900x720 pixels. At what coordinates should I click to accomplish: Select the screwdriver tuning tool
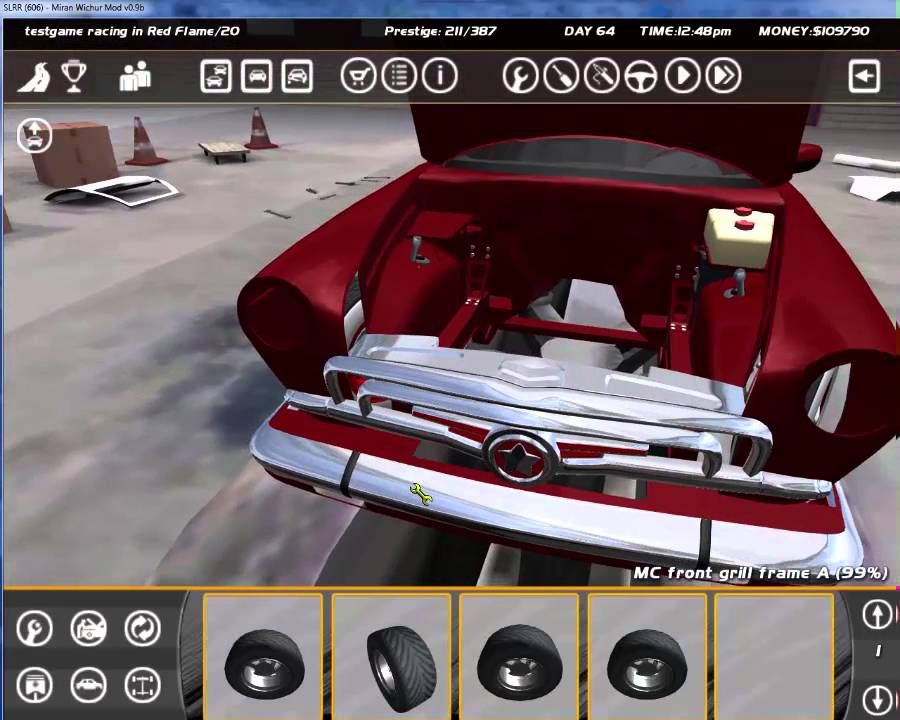[x=561, y=76]
